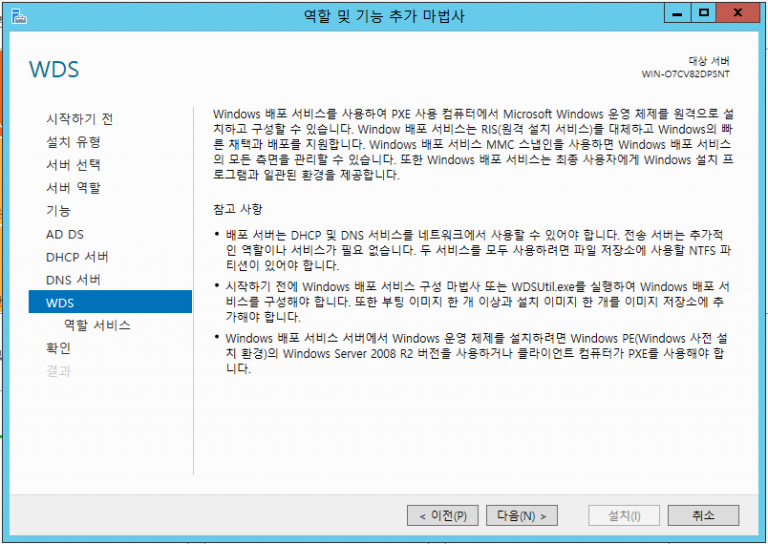Maximize the wizard window

pos(703,13)
